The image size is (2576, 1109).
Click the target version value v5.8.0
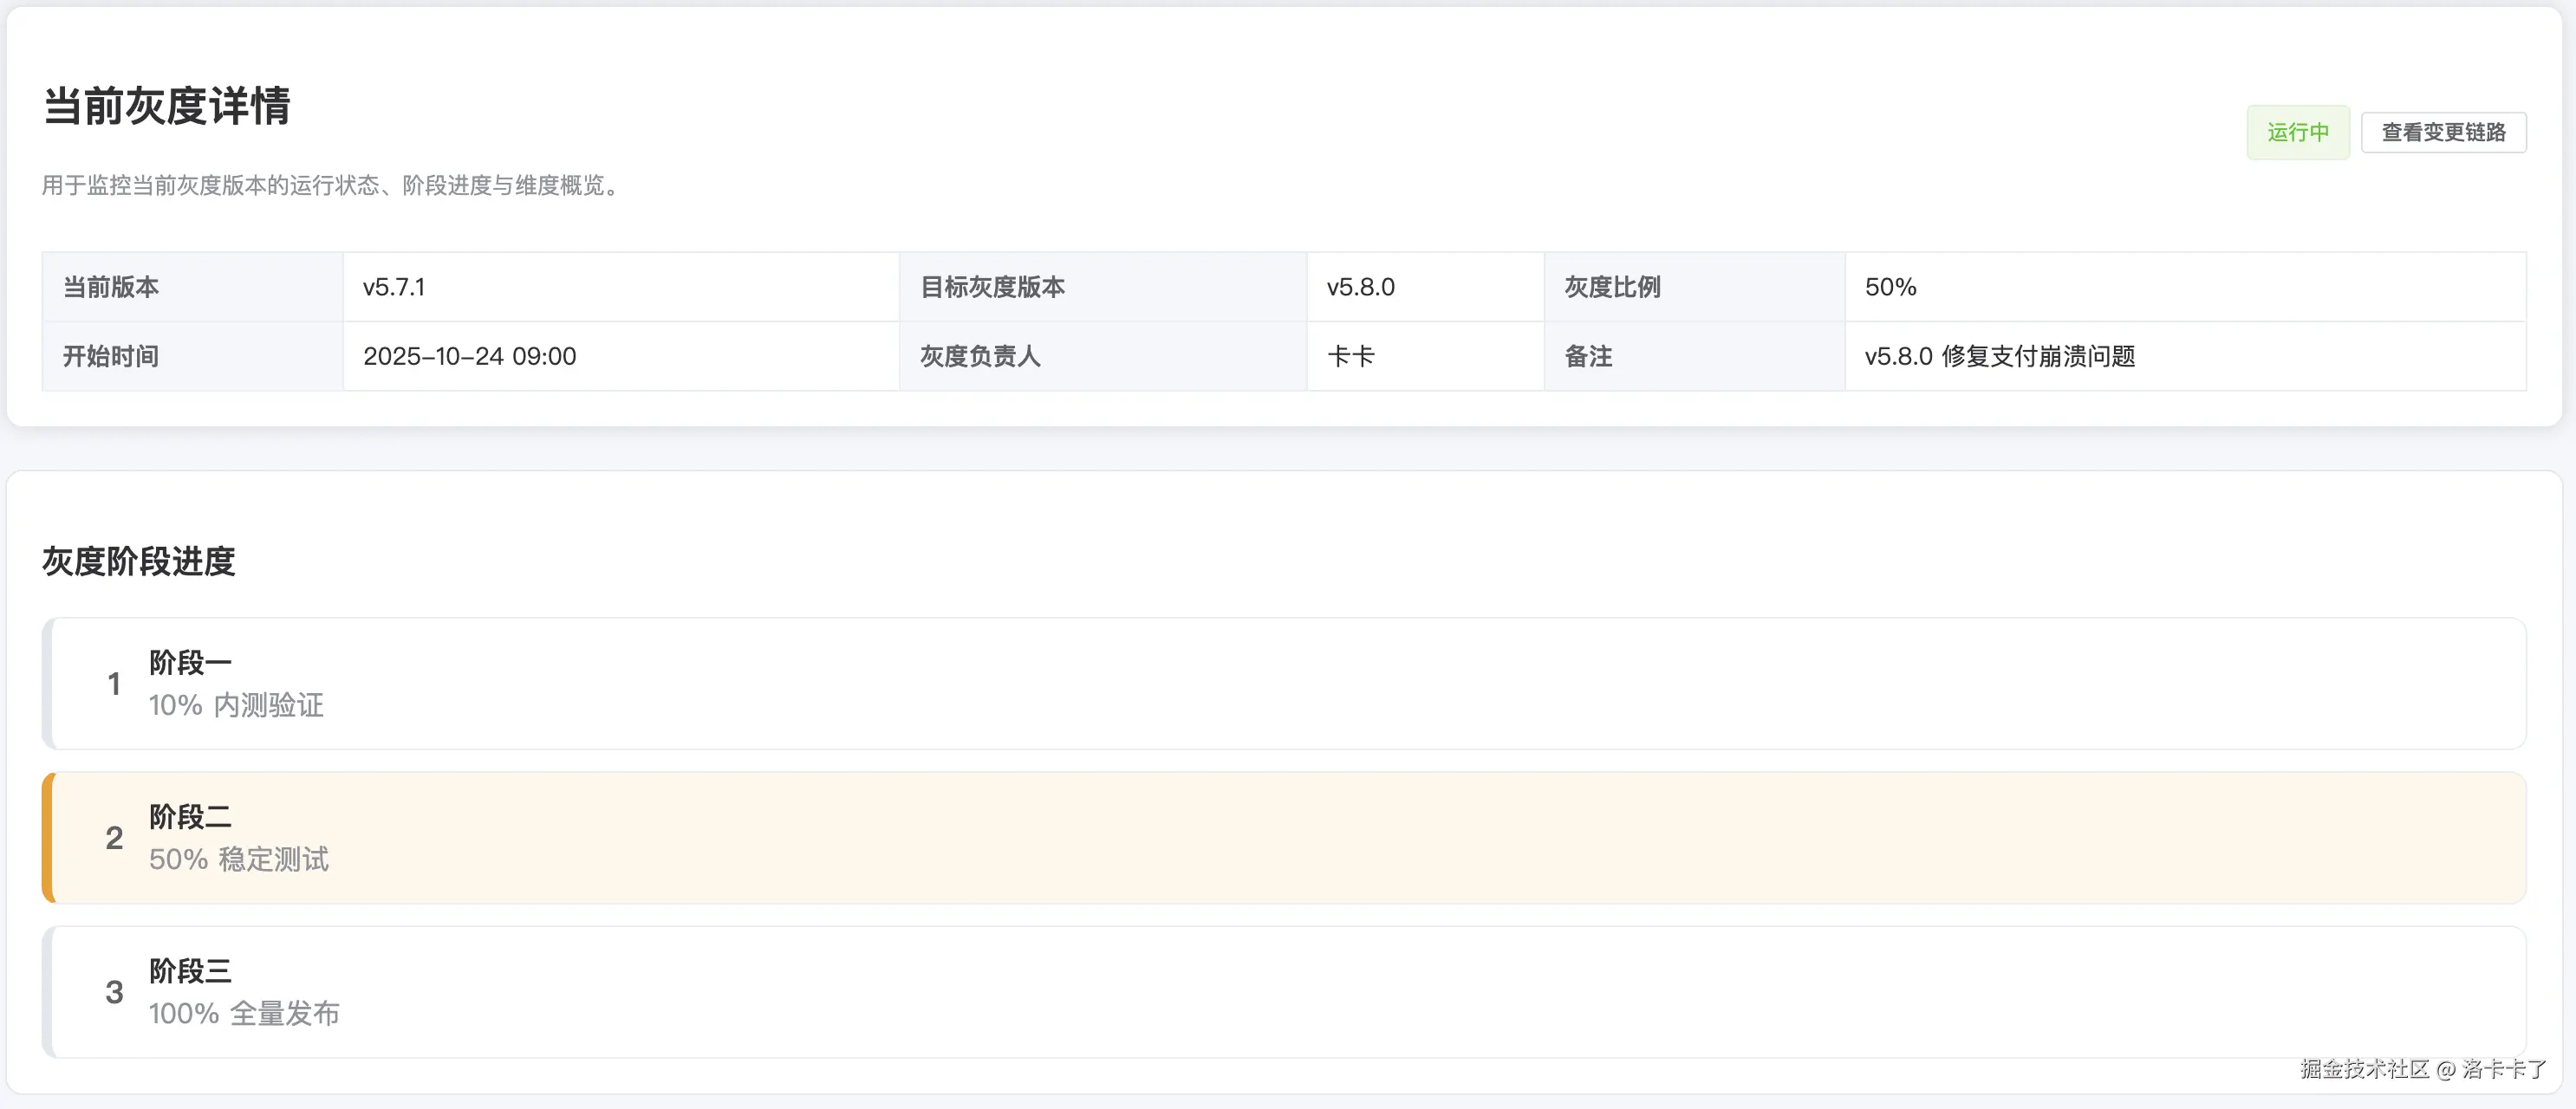point(1360,287)
